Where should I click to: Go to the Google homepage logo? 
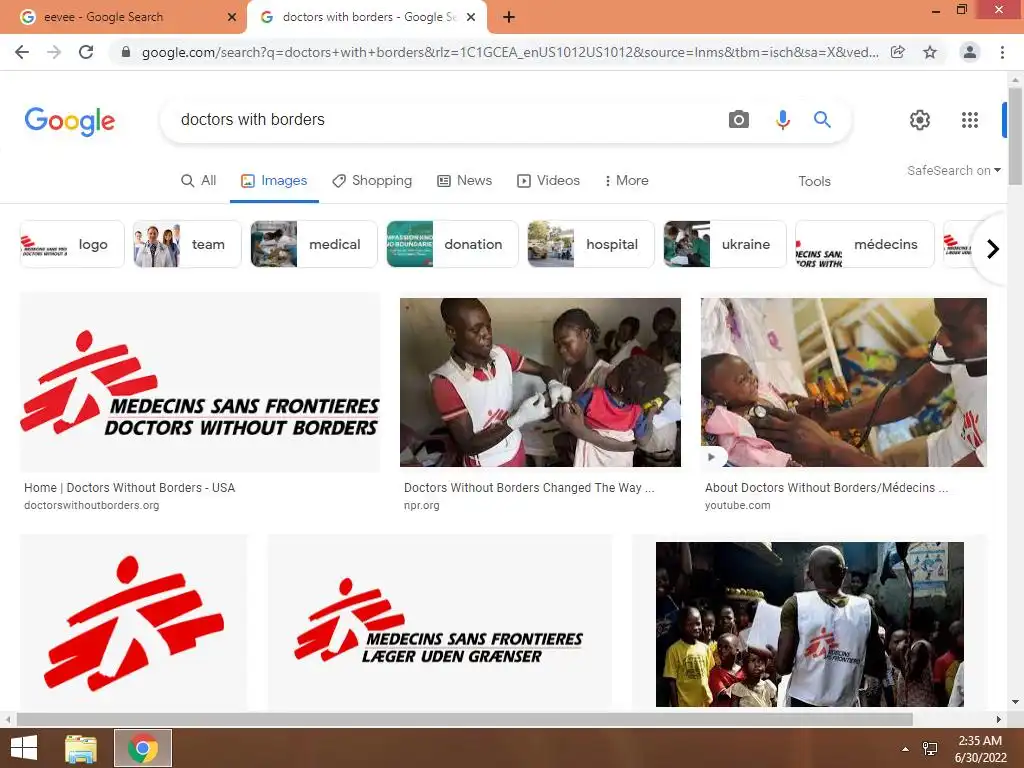(70, 121)
